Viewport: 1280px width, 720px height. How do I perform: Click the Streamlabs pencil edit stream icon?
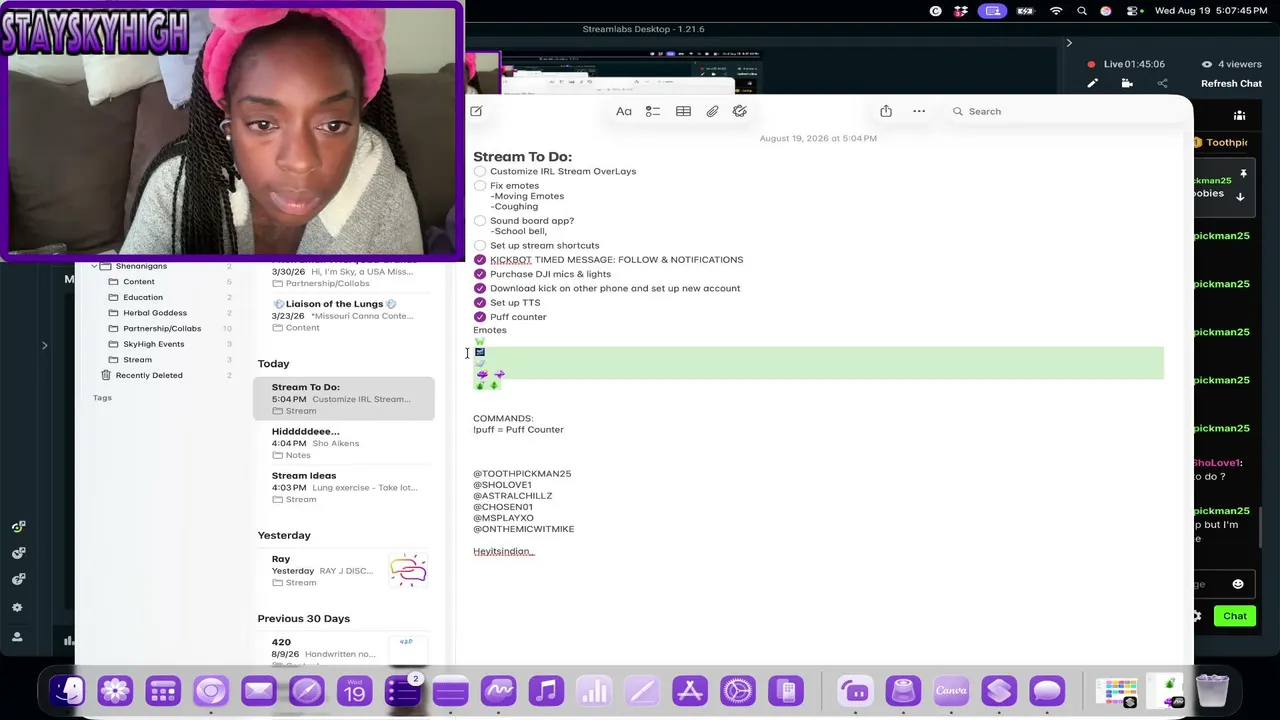[1092, 84]
